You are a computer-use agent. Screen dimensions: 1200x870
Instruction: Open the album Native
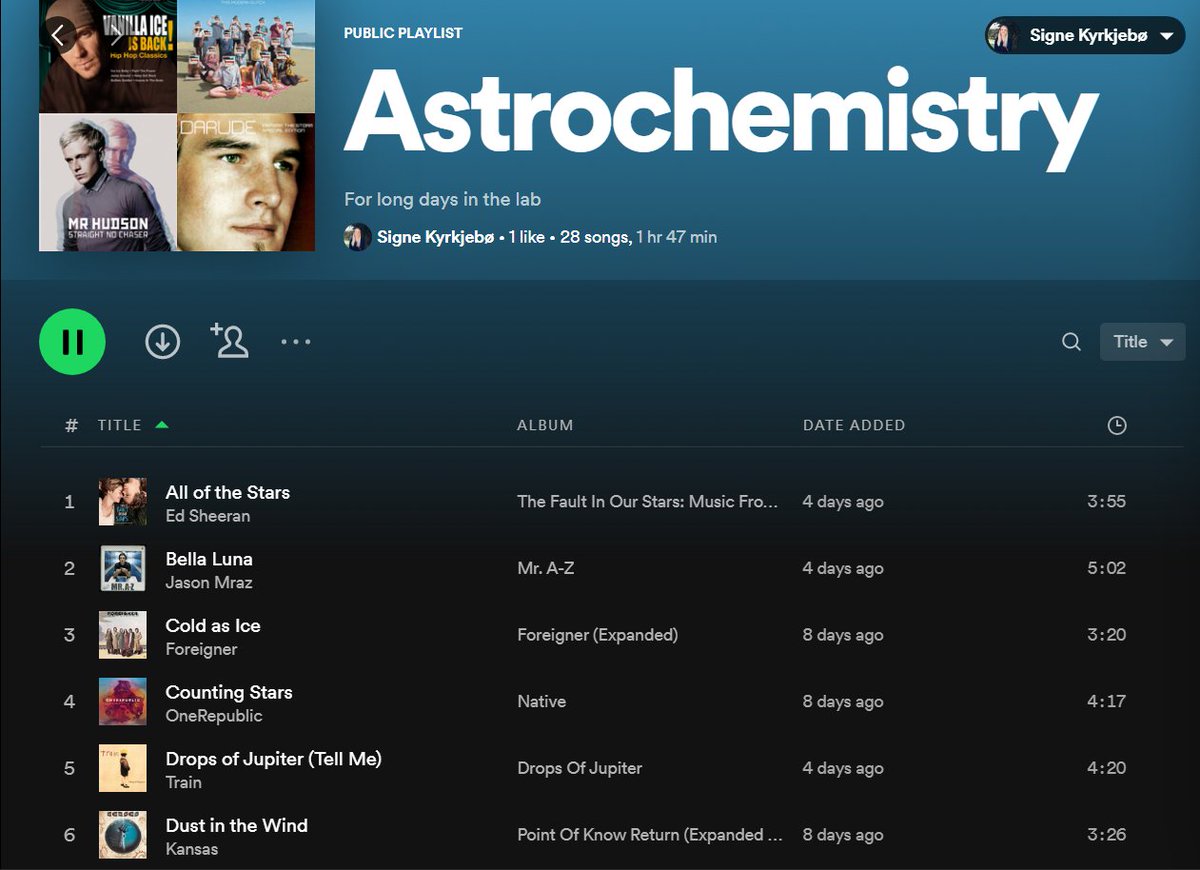541,701
